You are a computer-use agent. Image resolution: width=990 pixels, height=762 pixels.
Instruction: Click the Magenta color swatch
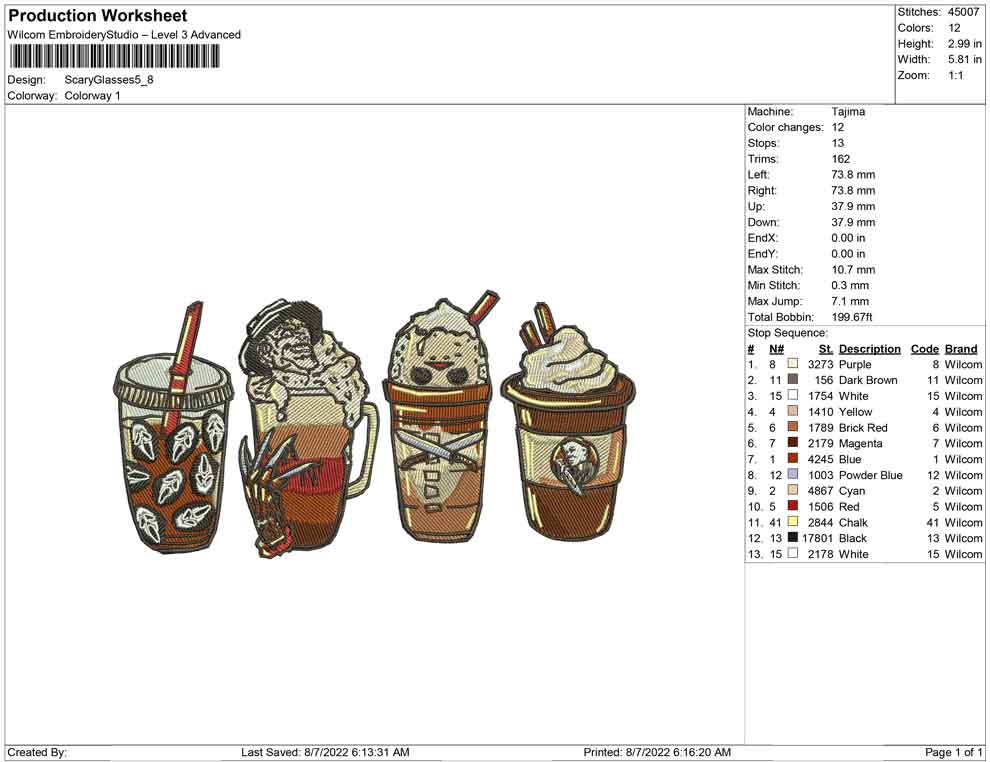click(x=793, y=443)
